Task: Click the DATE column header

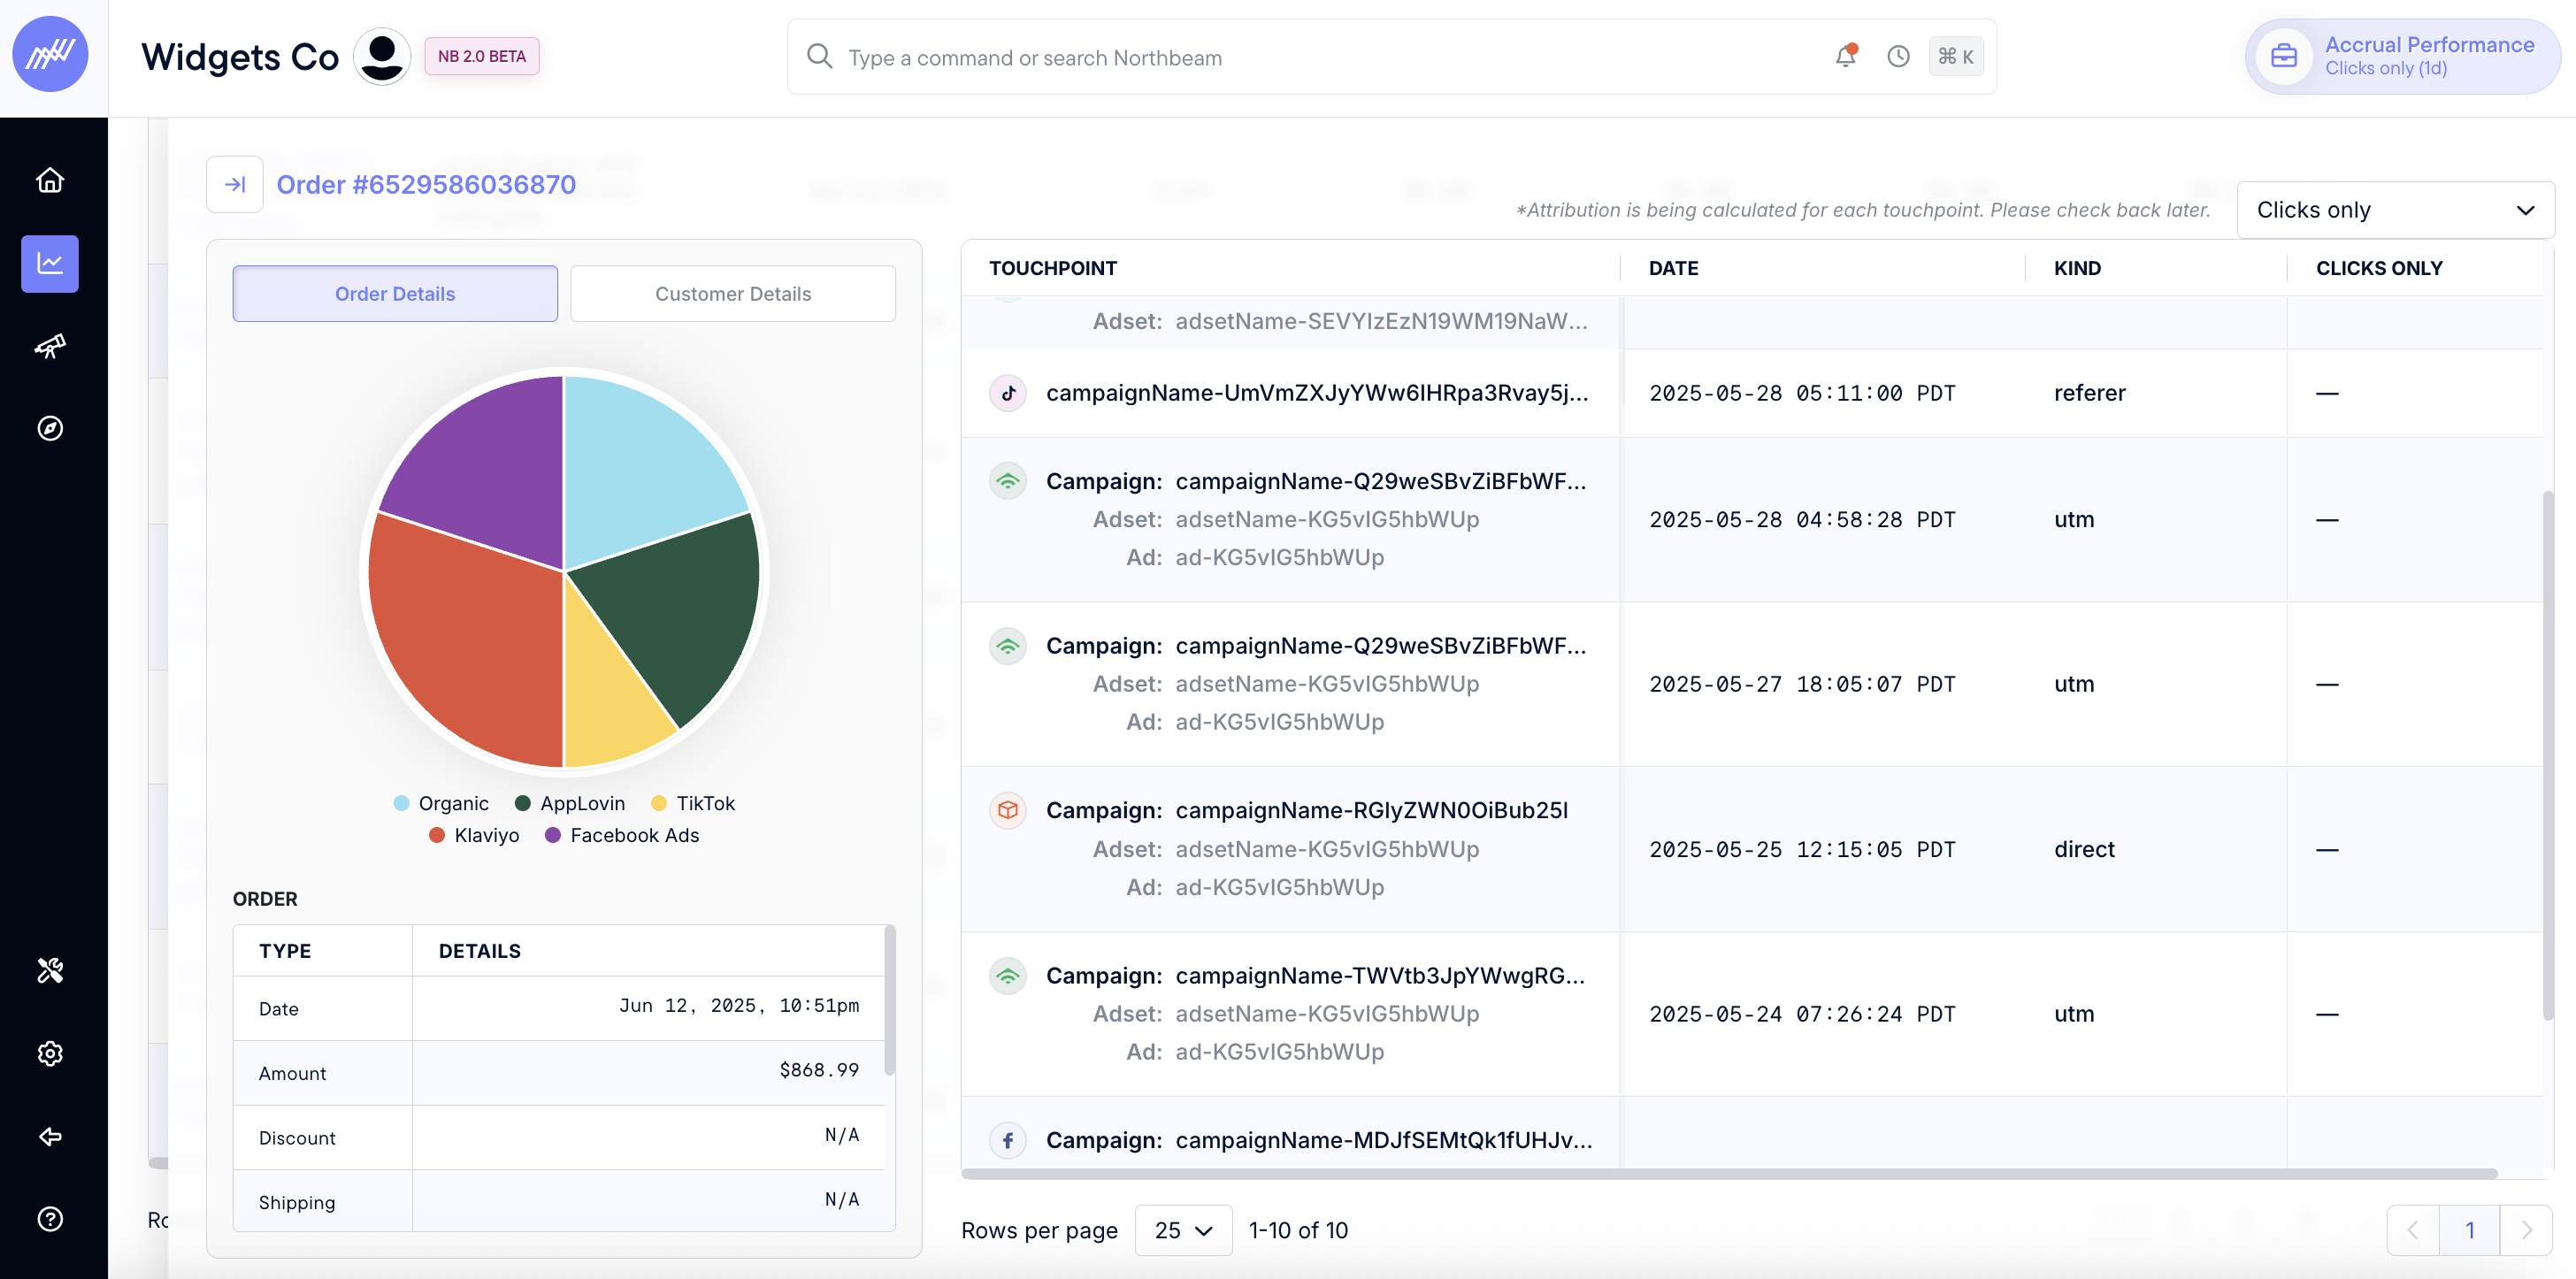Action: [x=1673, y=268]
